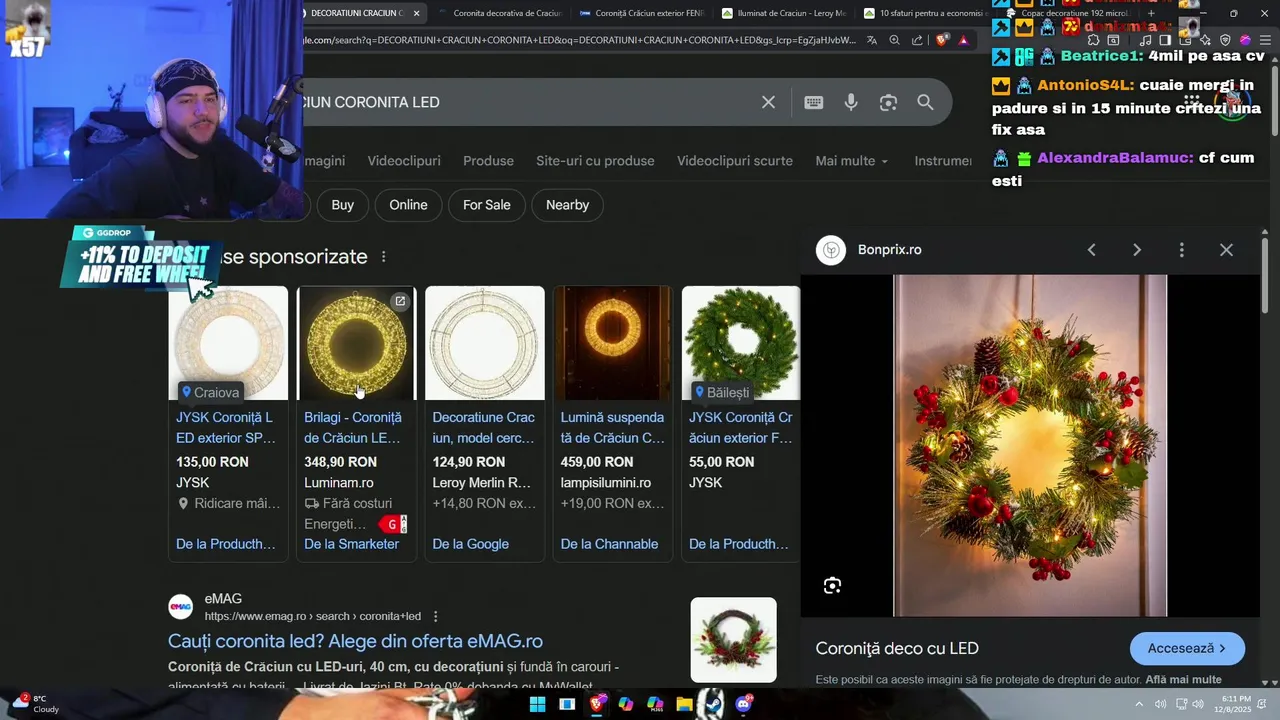
Task: Click 'De la Channable' under lampisilumini product
Action: point(609,544)
